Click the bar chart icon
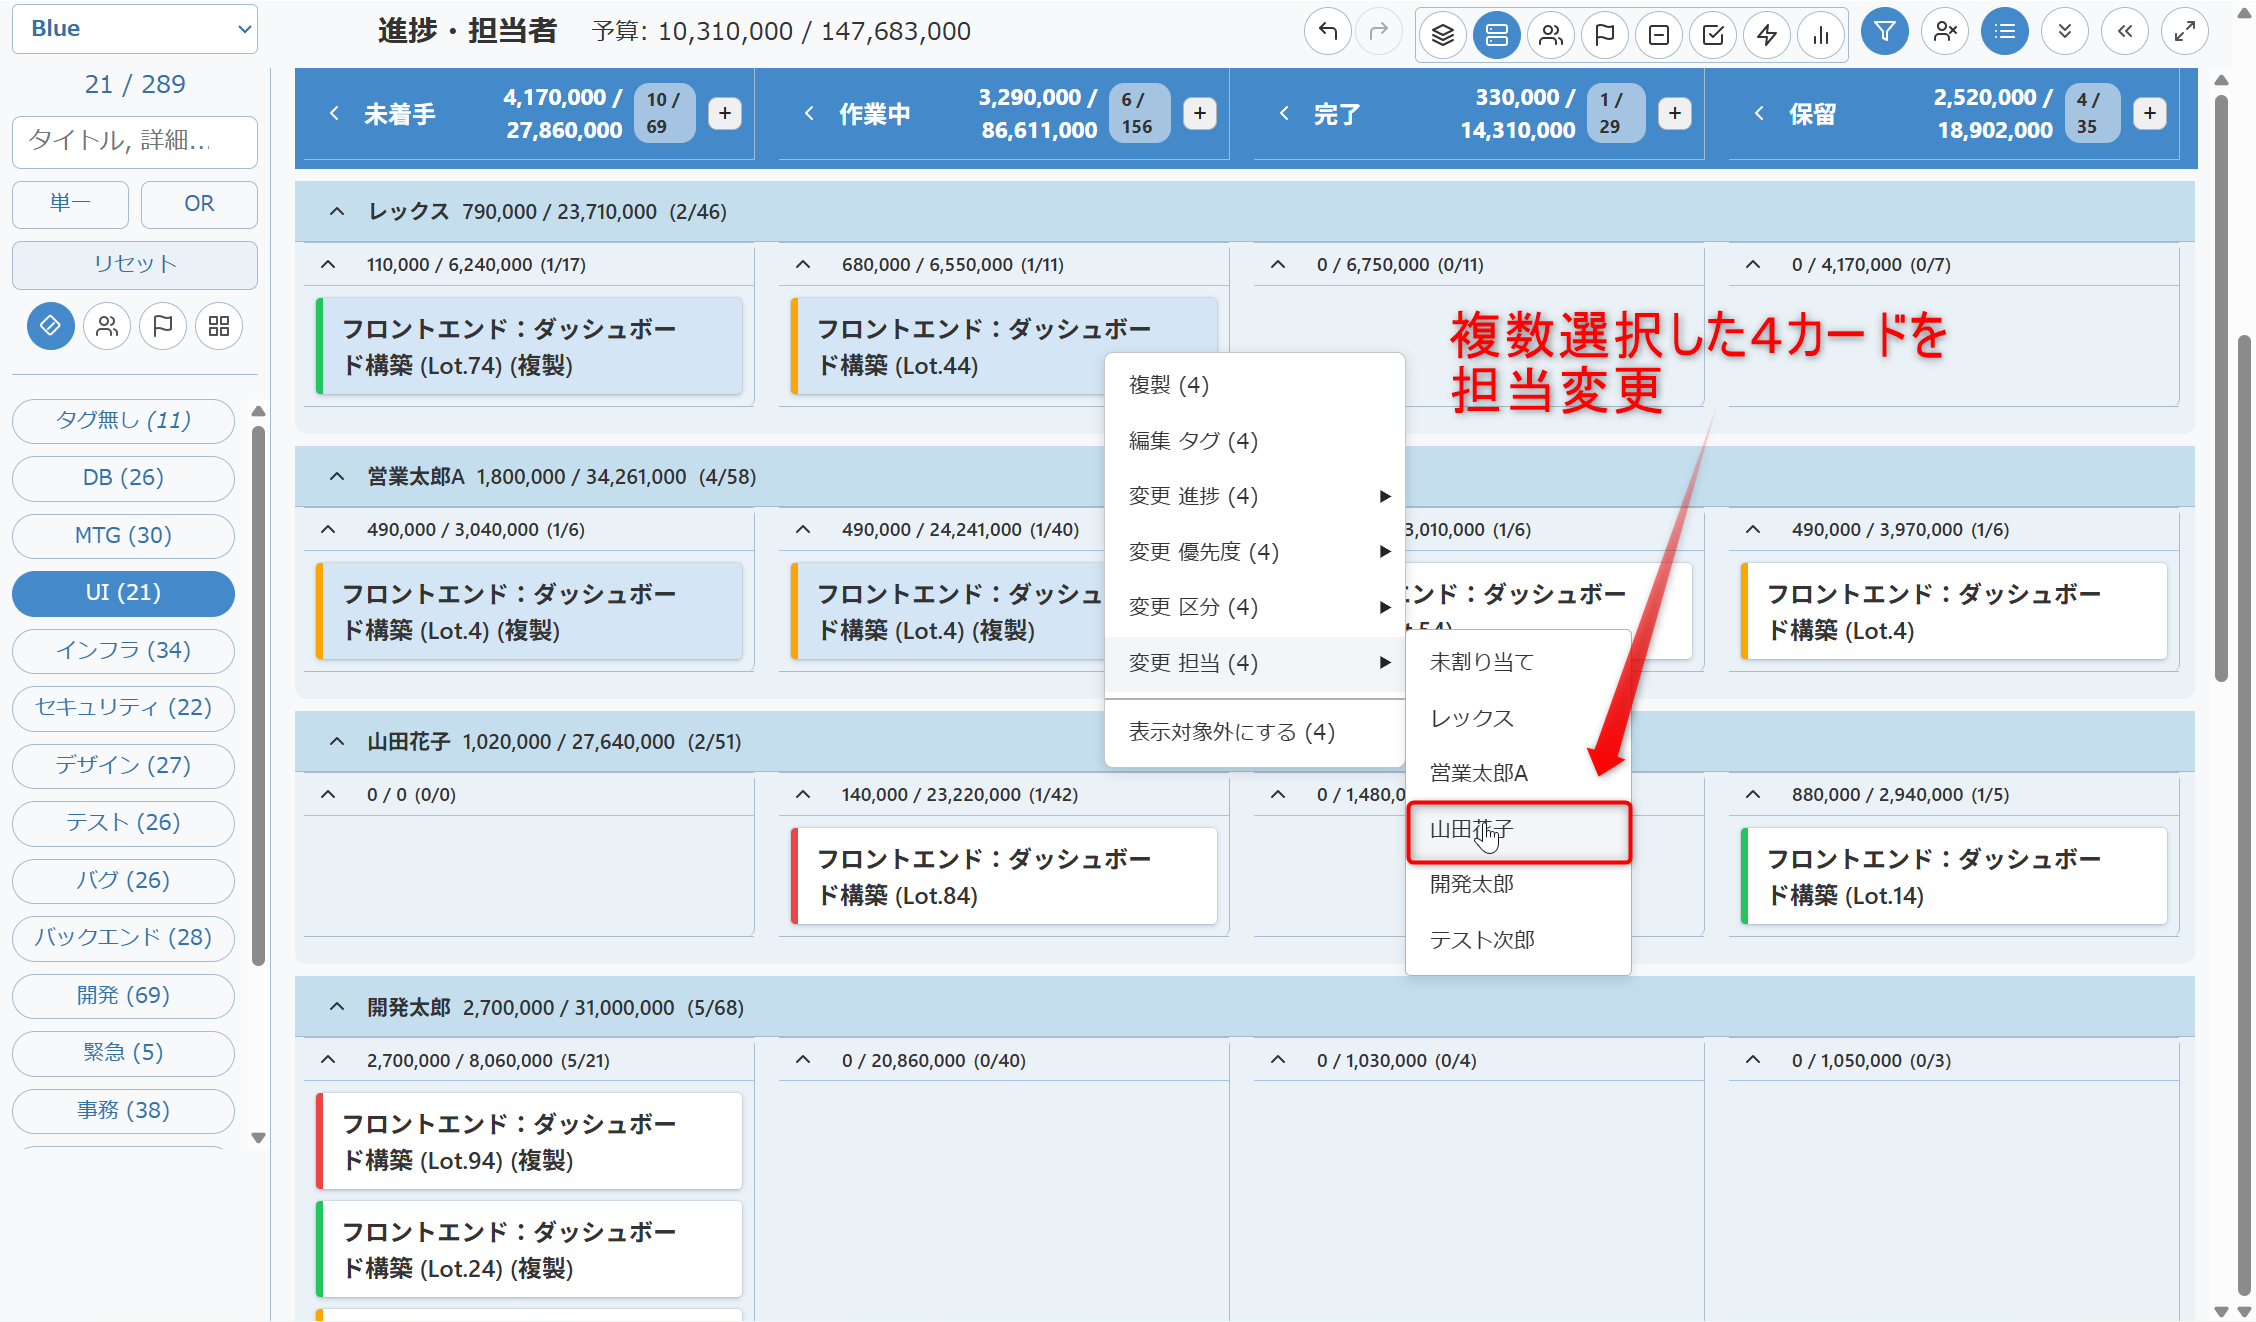2256x1322 pixels. pyautogui.click(x=1820, y=35)
